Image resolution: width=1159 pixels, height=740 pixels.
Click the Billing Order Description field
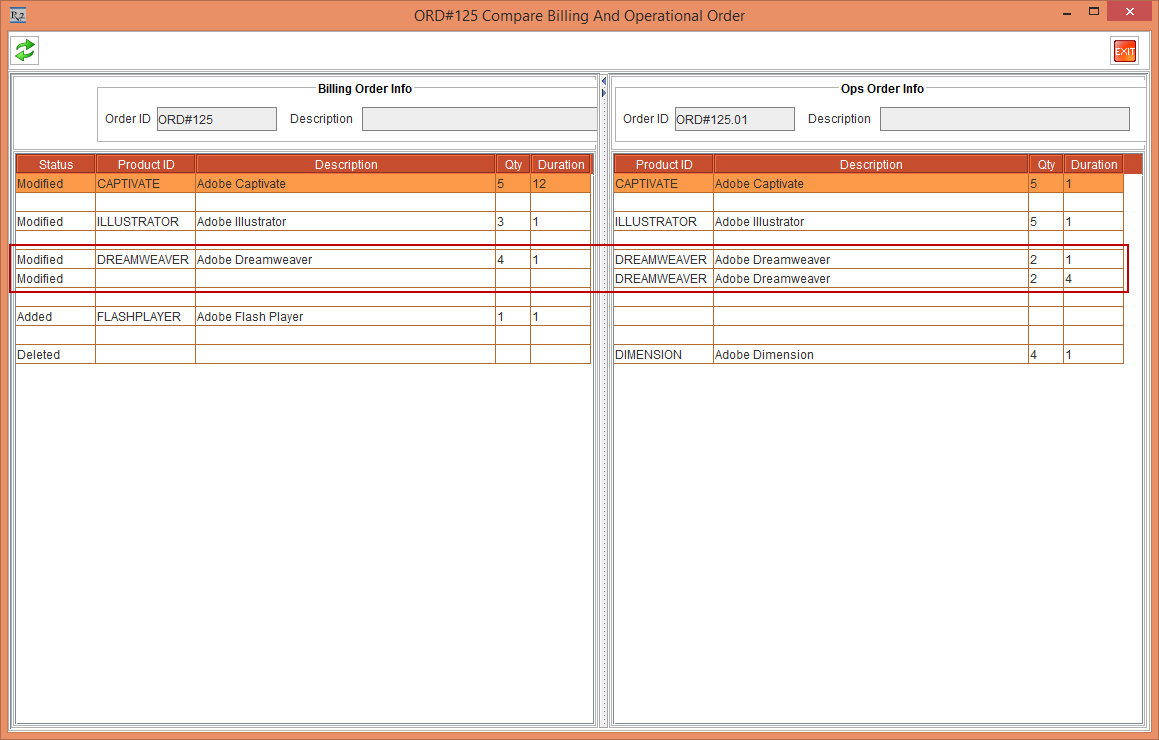pyautogui.click(x=479, y=119)
